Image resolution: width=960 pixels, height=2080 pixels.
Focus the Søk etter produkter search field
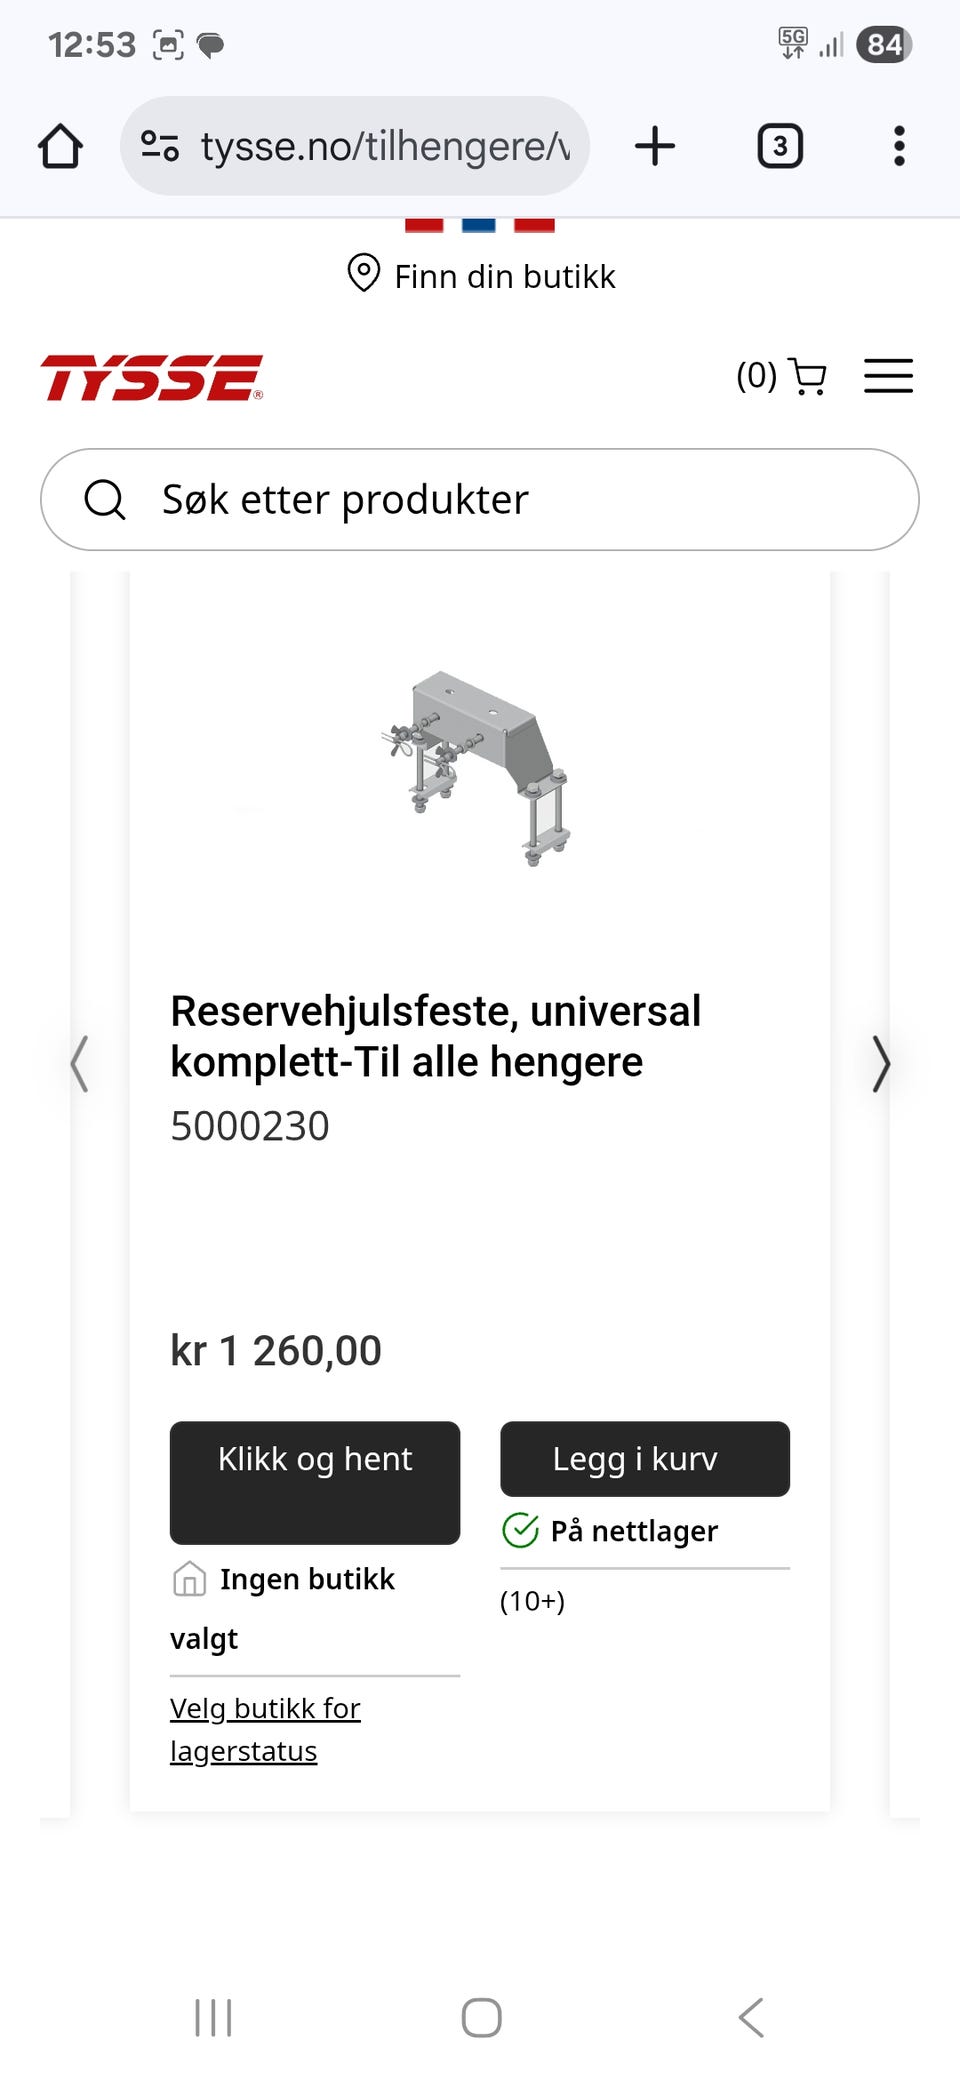point(520,499)
